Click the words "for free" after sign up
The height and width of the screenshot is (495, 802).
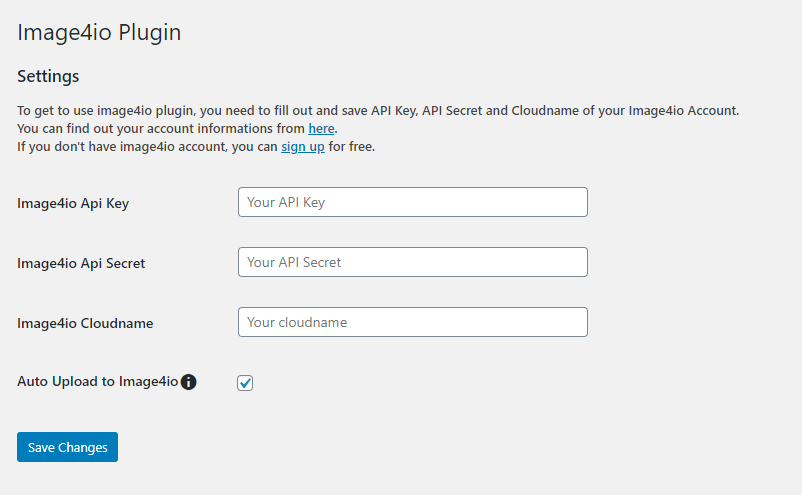coord(352,147)
